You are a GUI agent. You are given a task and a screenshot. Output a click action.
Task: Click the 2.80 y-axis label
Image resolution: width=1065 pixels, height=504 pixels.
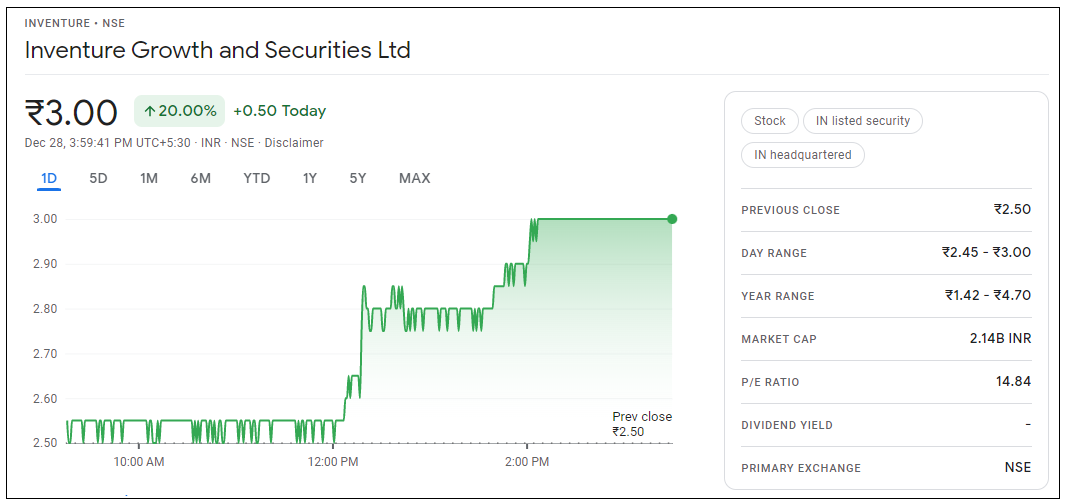[45, 309]
